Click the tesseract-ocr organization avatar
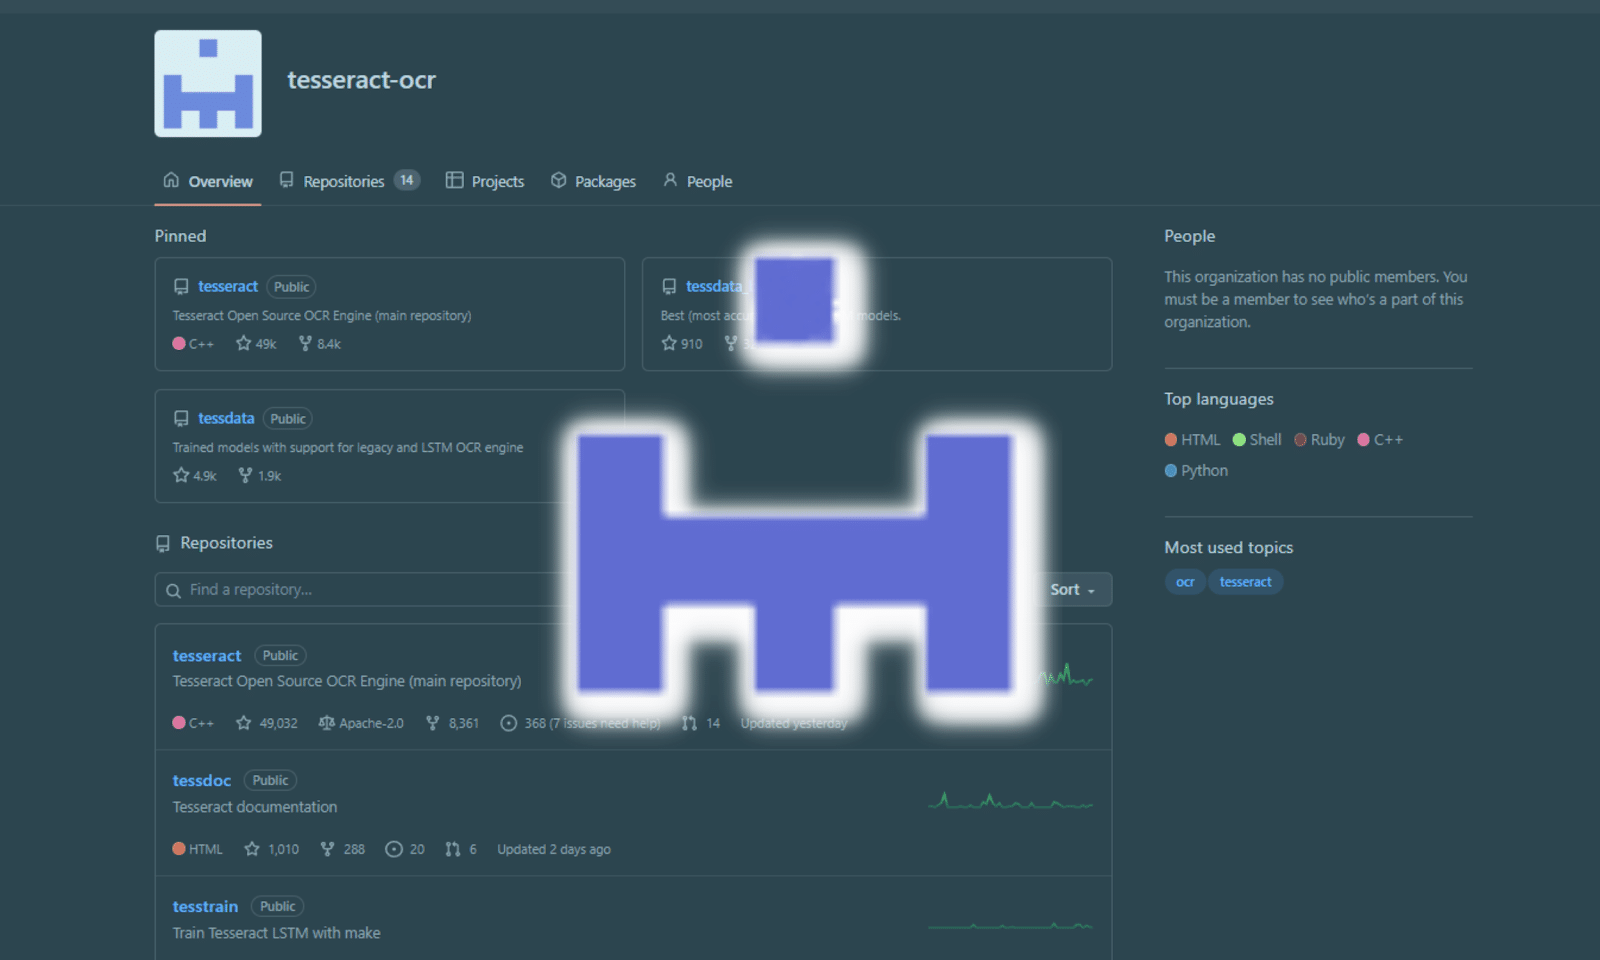The height and width of the screenshot is (960, 1600). pos(207,82)
